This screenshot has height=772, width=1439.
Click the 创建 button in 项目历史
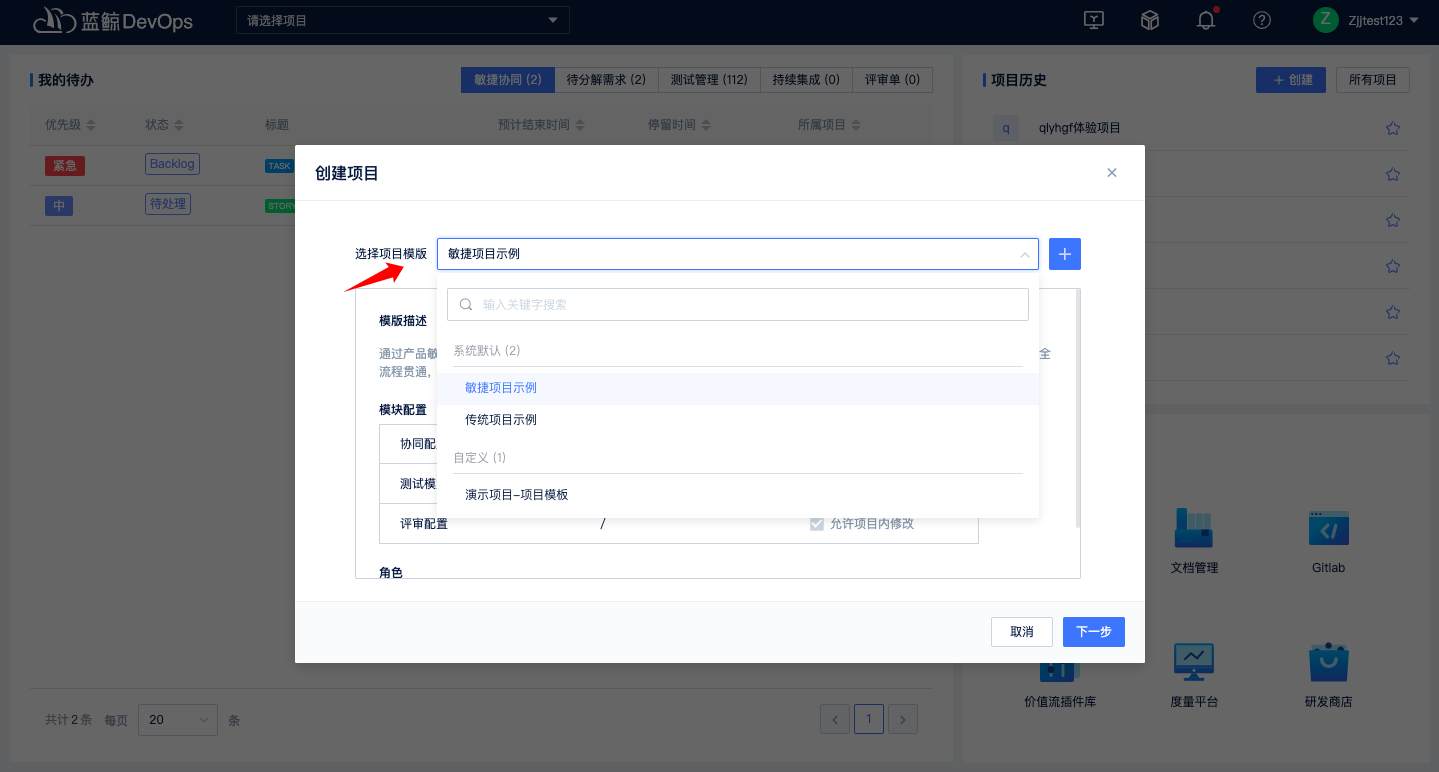(x=1291, y=80)
